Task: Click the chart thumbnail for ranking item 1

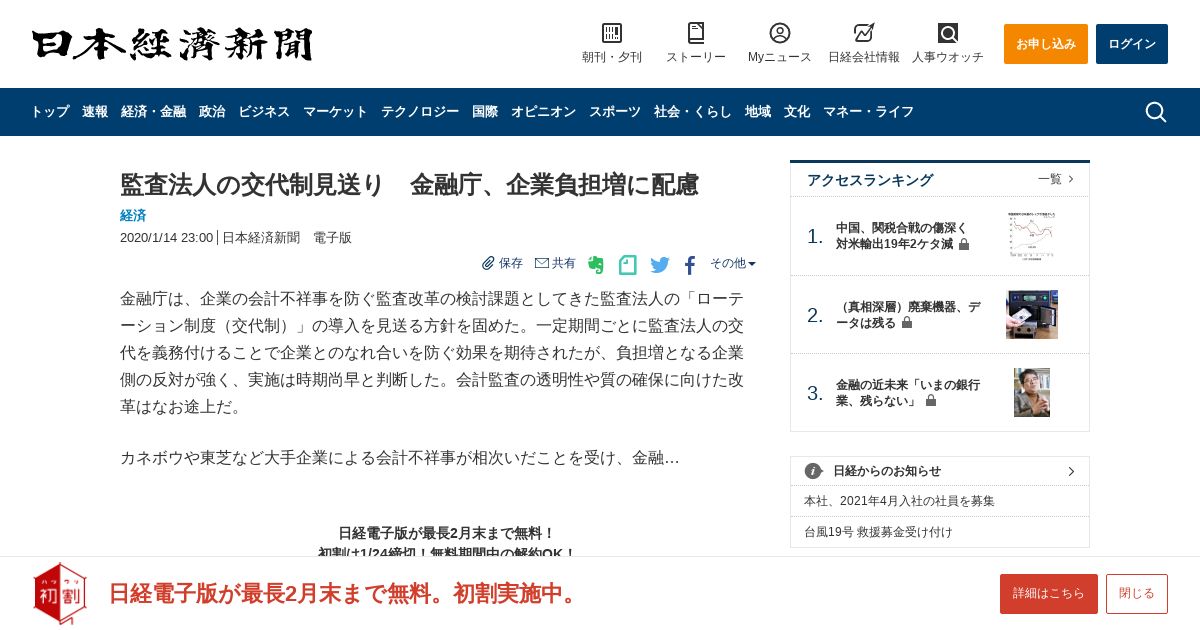Action: click(1032, 236)
